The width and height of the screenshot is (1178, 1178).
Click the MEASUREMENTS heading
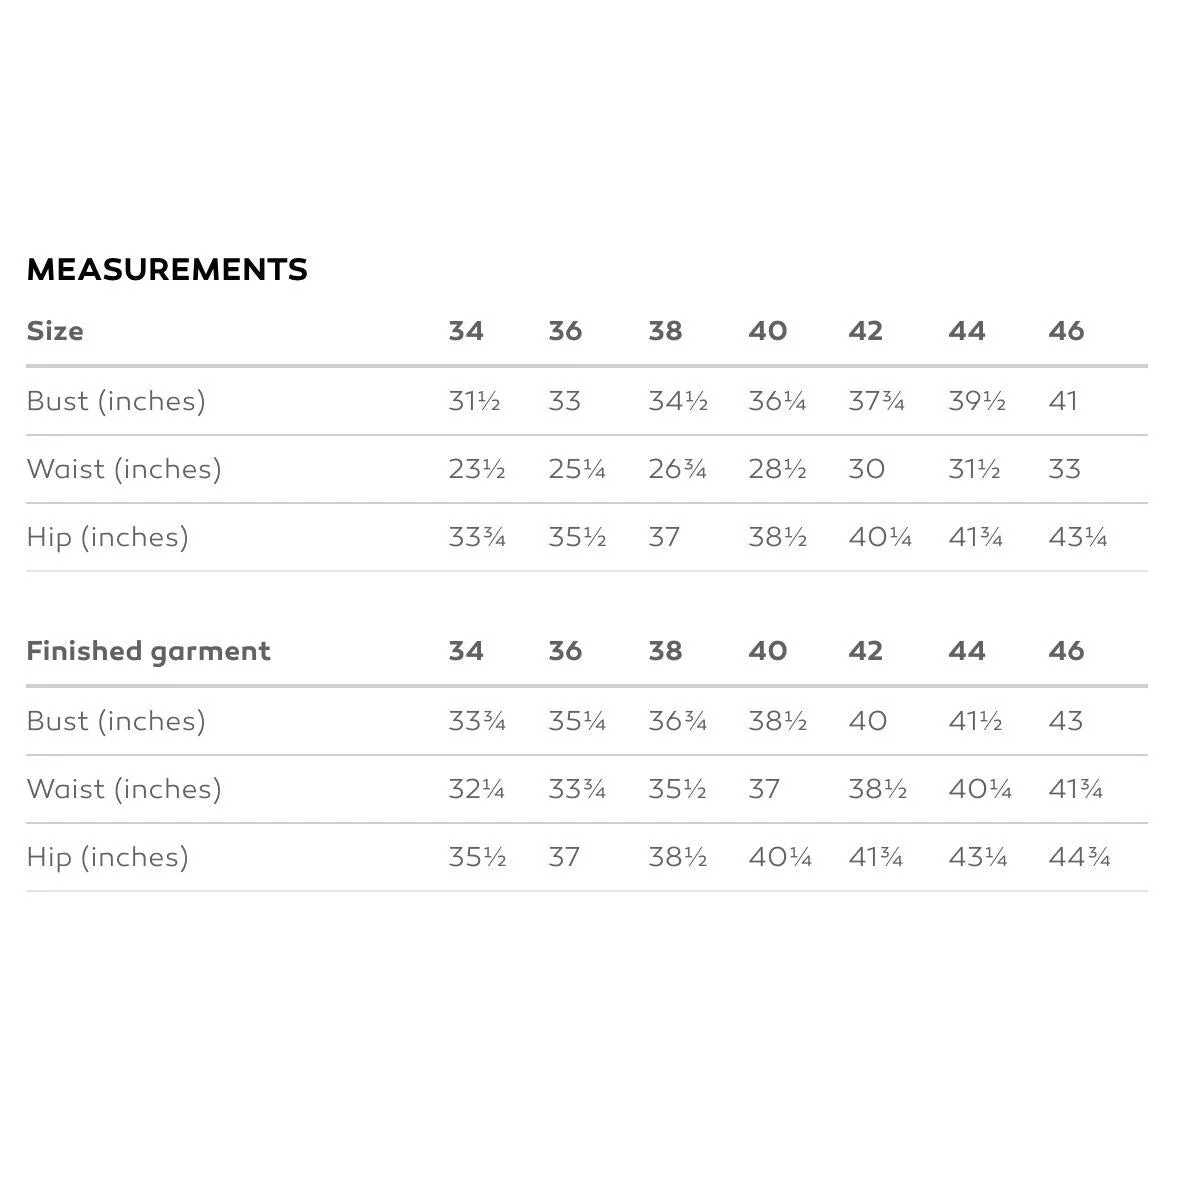coord(167,269)
